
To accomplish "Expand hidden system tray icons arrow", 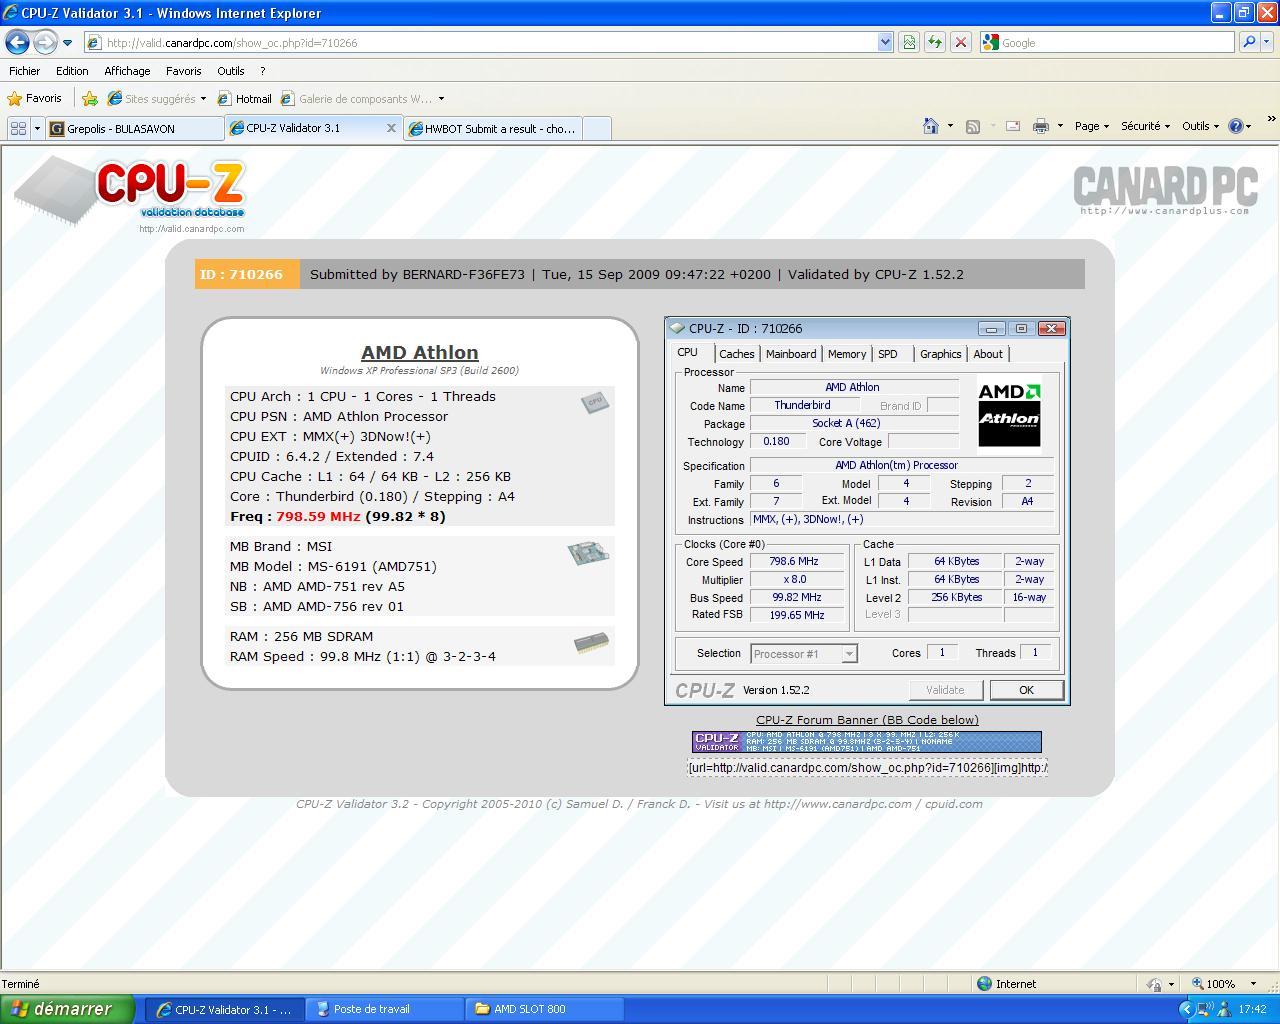I will point(1186,1009).
